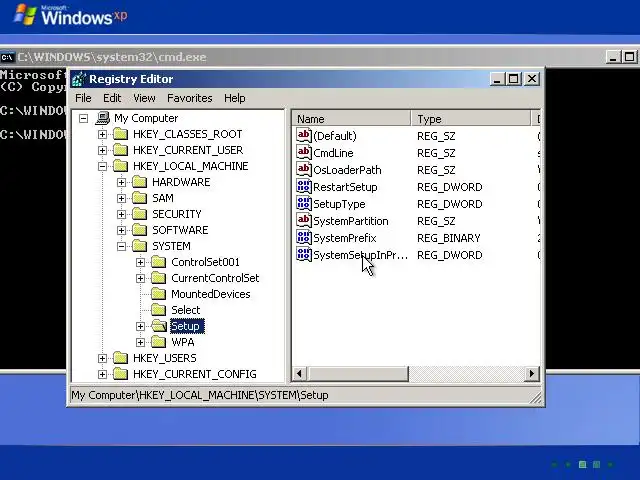This screenshot has width=640, height=480.
Task: Select the HKEY_CLASSES_ROOT folder icon
Action: click(x=120, y=134)
